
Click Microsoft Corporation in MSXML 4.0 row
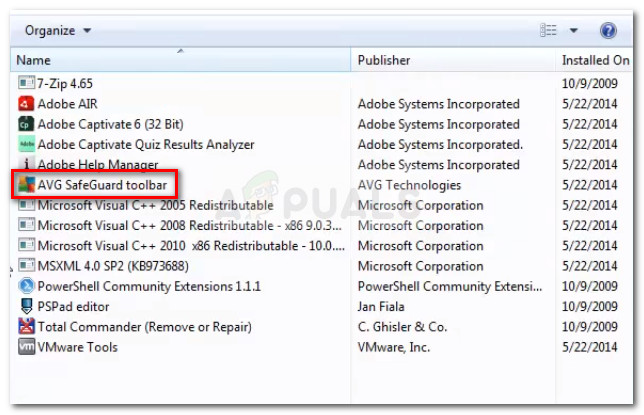(420, 266)
